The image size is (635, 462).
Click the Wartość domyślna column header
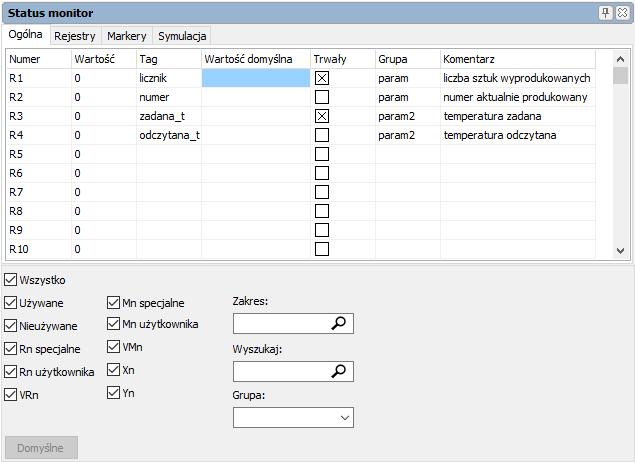(x=256, y=59)
